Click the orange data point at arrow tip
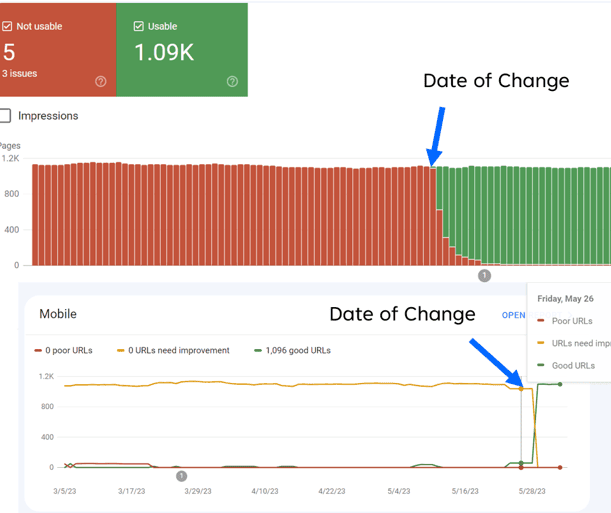This screenshot has height=513, width=611. [x=521, y=389]
